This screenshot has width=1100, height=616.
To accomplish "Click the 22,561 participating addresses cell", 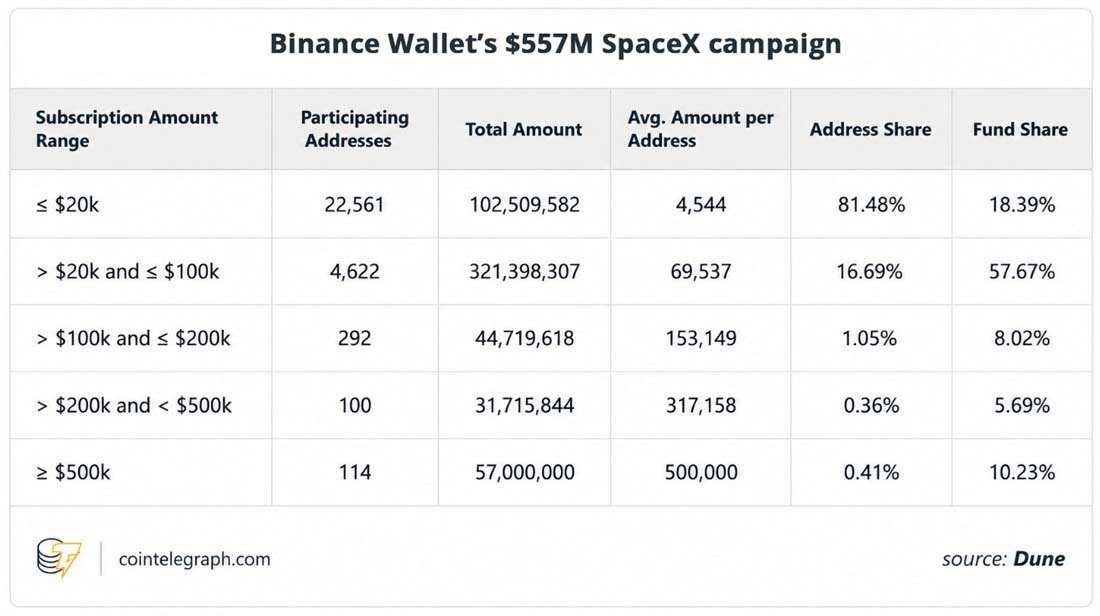I will pyautogui.click(x=354, y=205).
